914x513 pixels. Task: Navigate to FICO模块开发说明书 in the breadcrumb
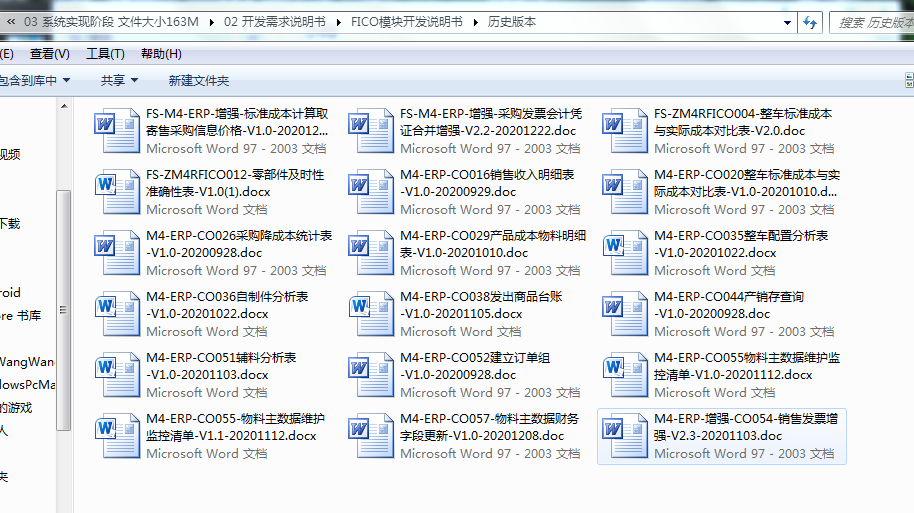click(407, 22)
